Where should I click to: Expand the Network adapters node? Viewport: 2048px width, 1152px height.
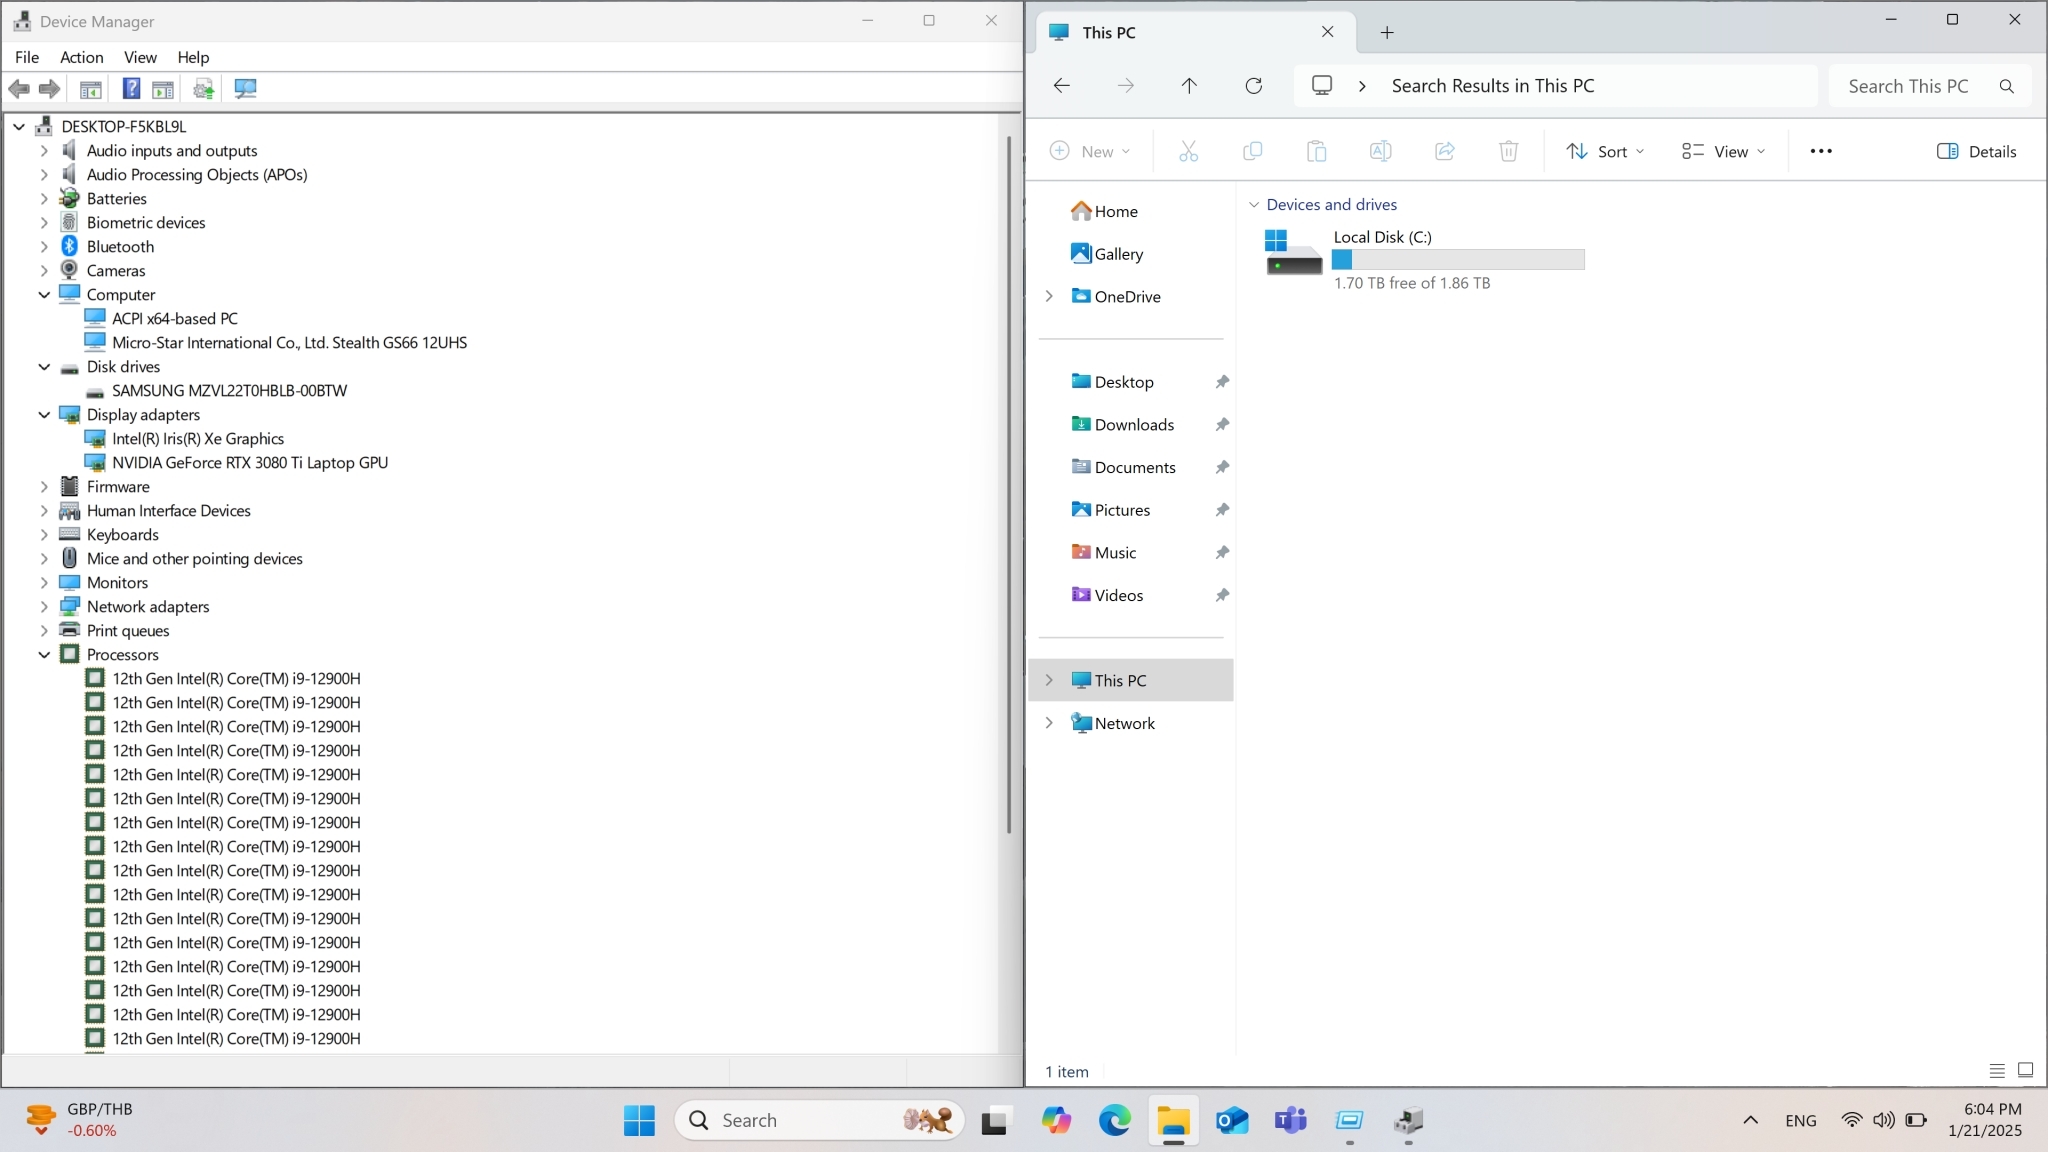click(44, 607)
